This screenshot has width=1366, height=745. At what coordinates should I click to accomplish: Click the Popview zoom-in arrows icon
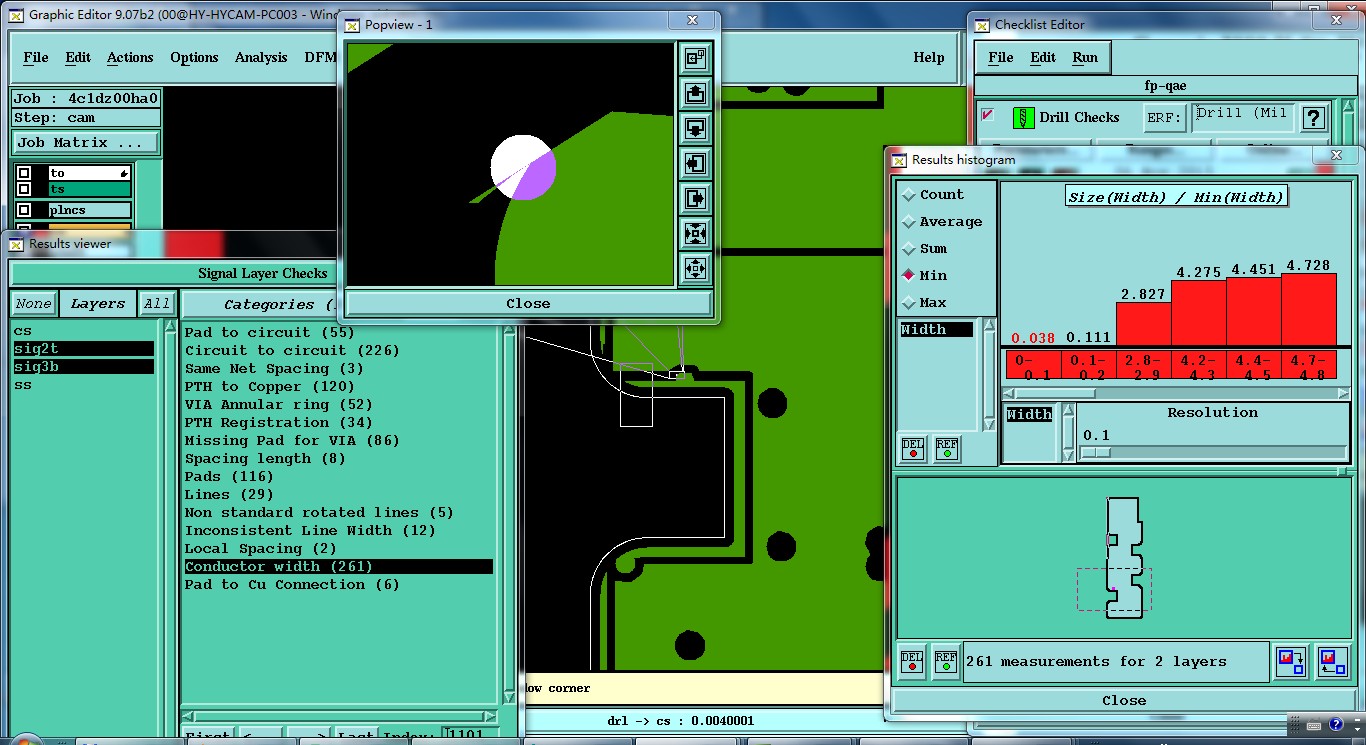tap(696, 269)
